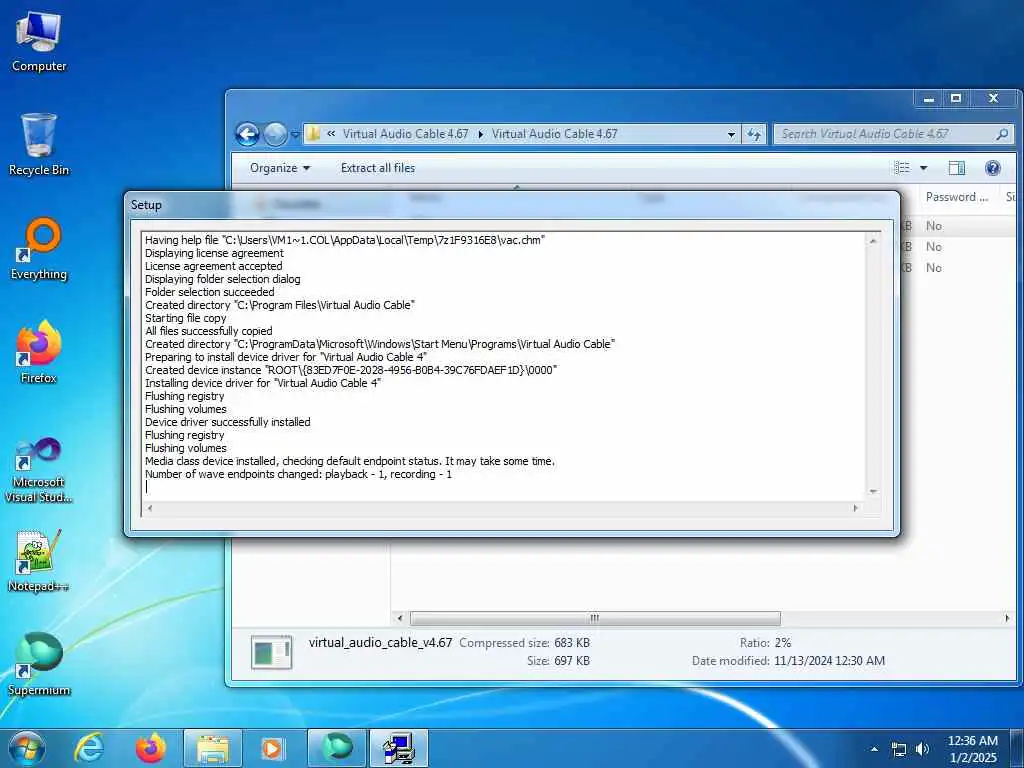
Task: Click log line "License agreement accepted"
Action: point(214,266)
